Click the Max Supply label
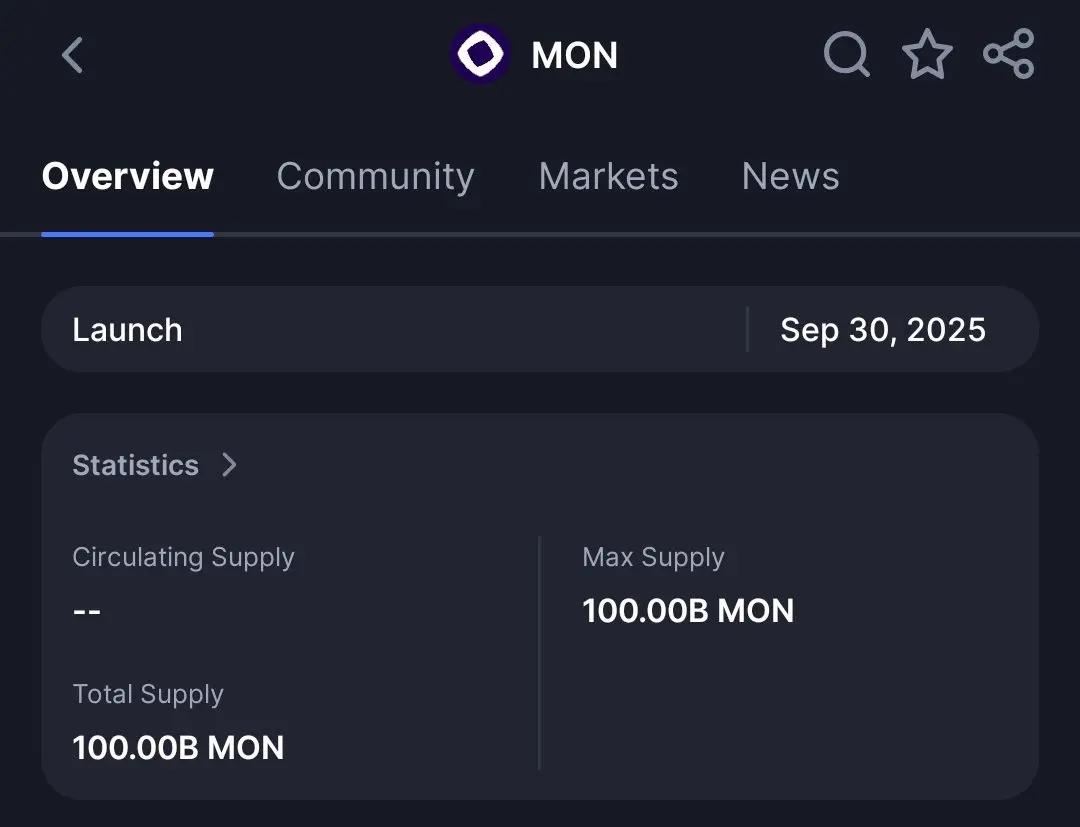 pyautogui.click(x=653, y=558)
